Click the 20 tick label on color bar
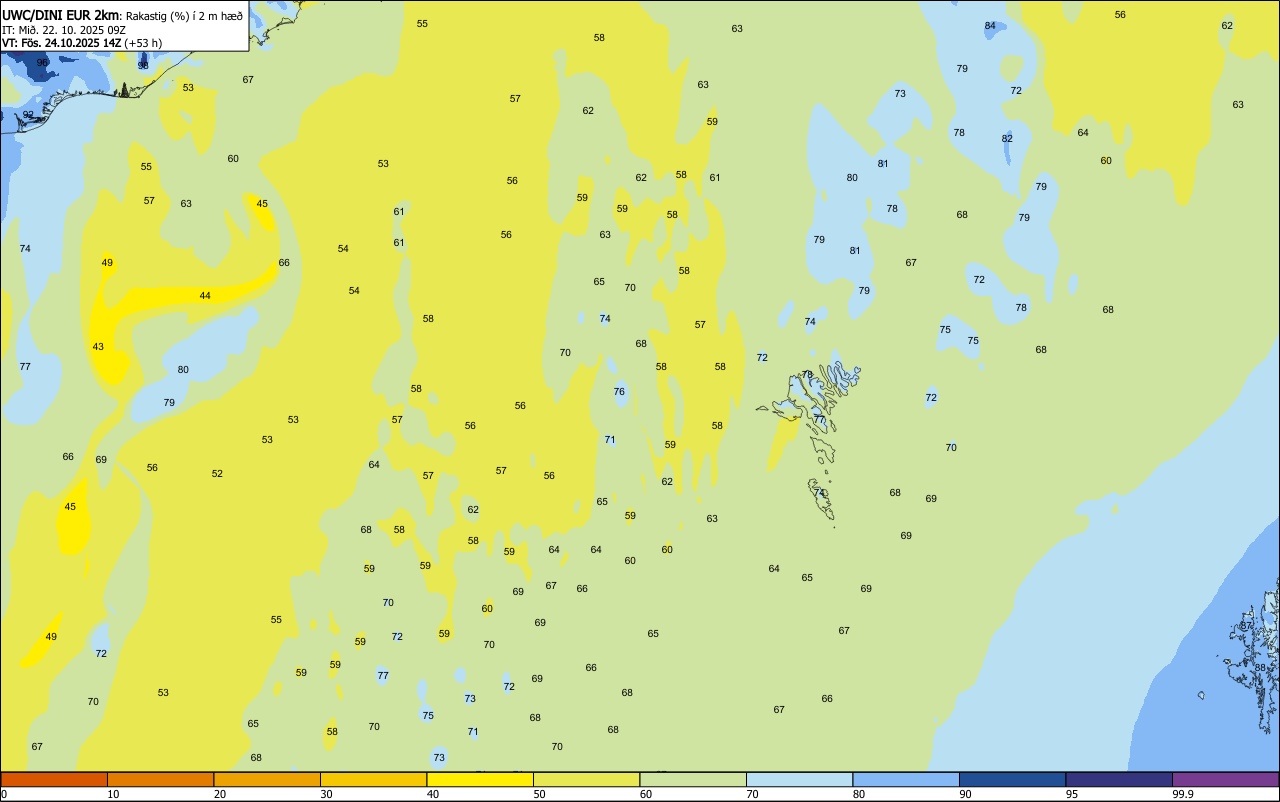The width and height of the screenshot is (1280, 802). 220,794
